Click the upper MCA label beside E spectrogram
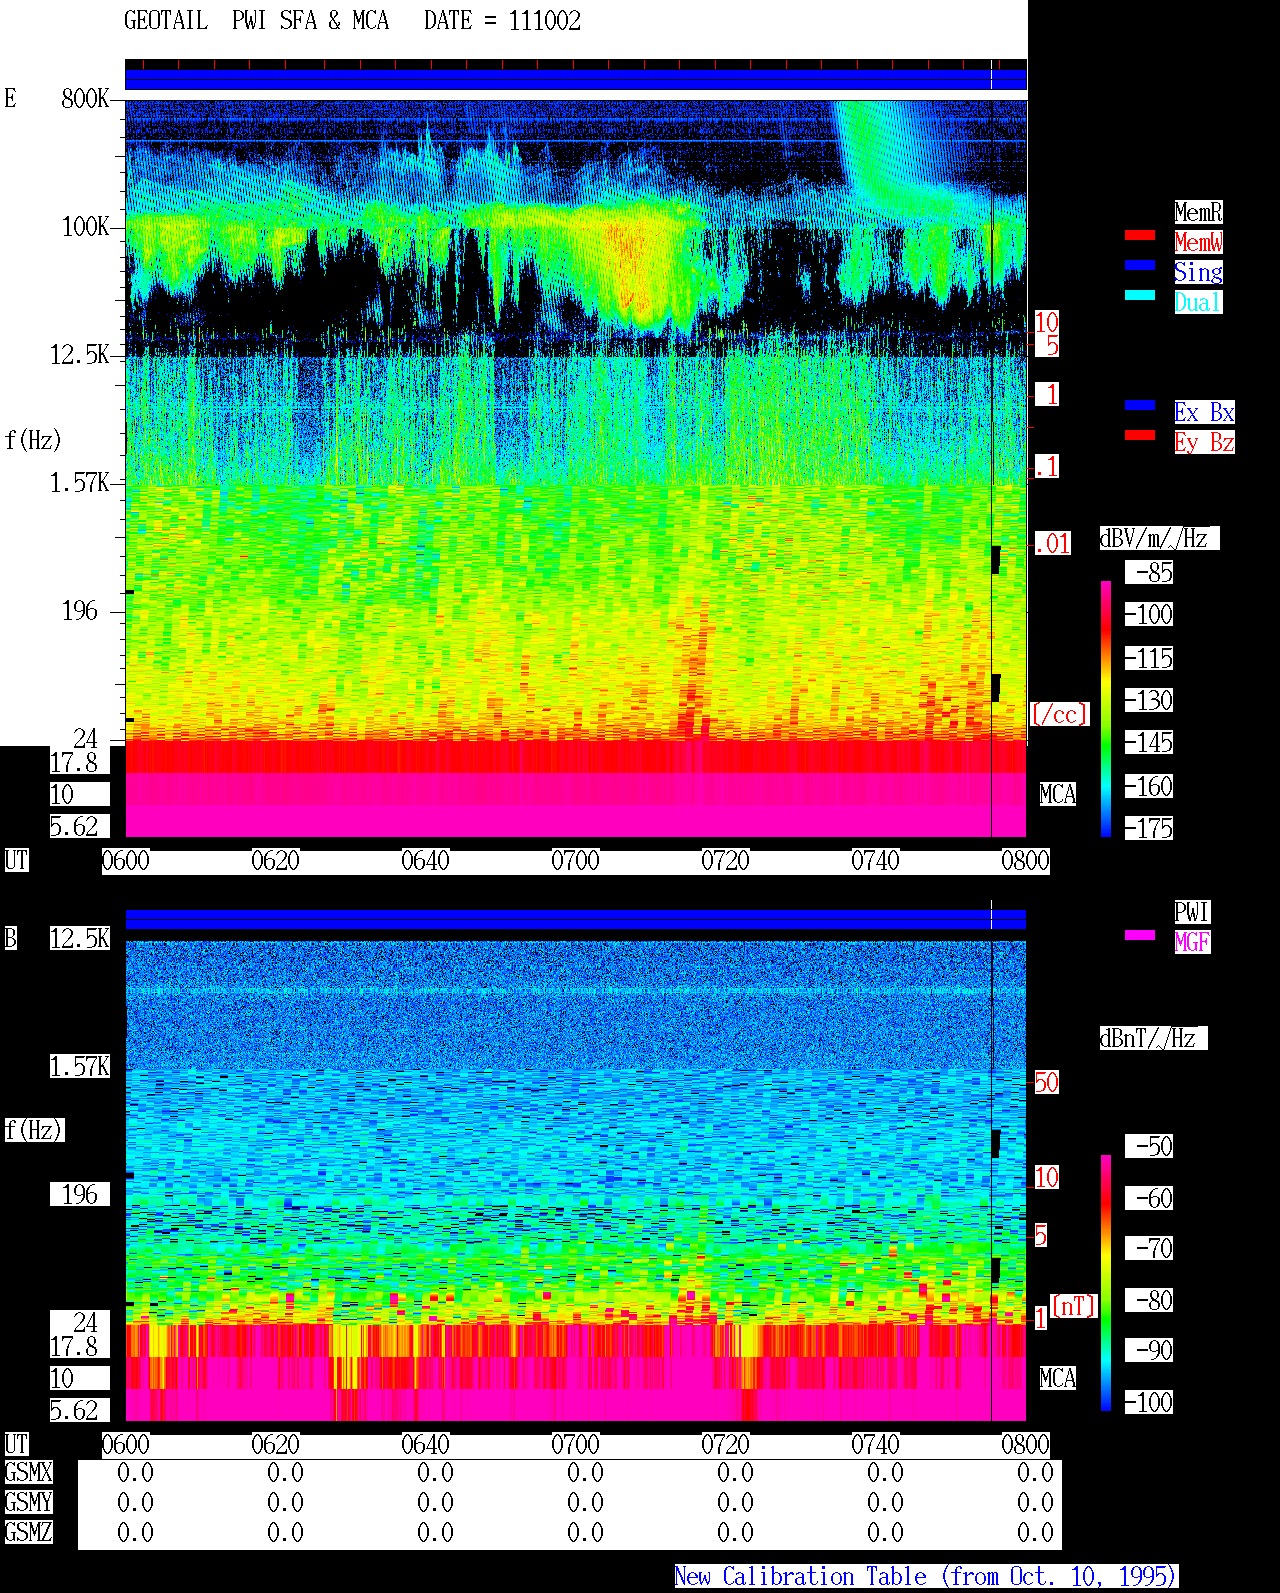Image resolution: width=1280 pixels, height=1593 pixels. pos(1057,795)
